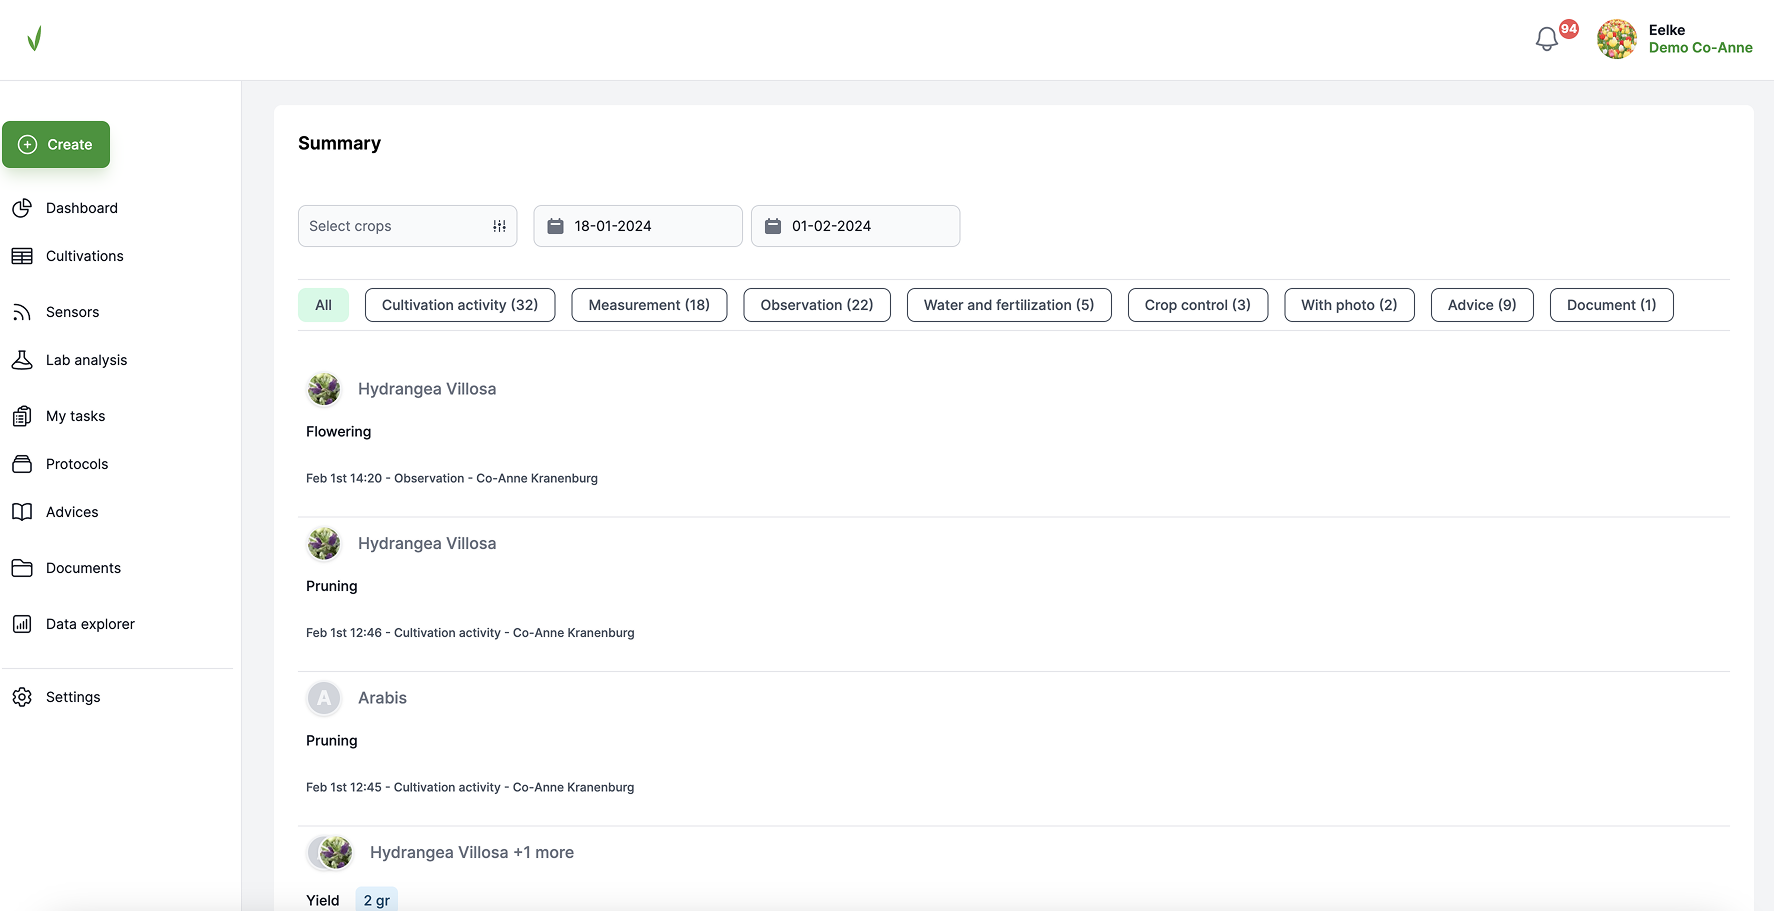Filter by Measurement (18)
Screen dimensions: 1774x911
click(649, 305)
